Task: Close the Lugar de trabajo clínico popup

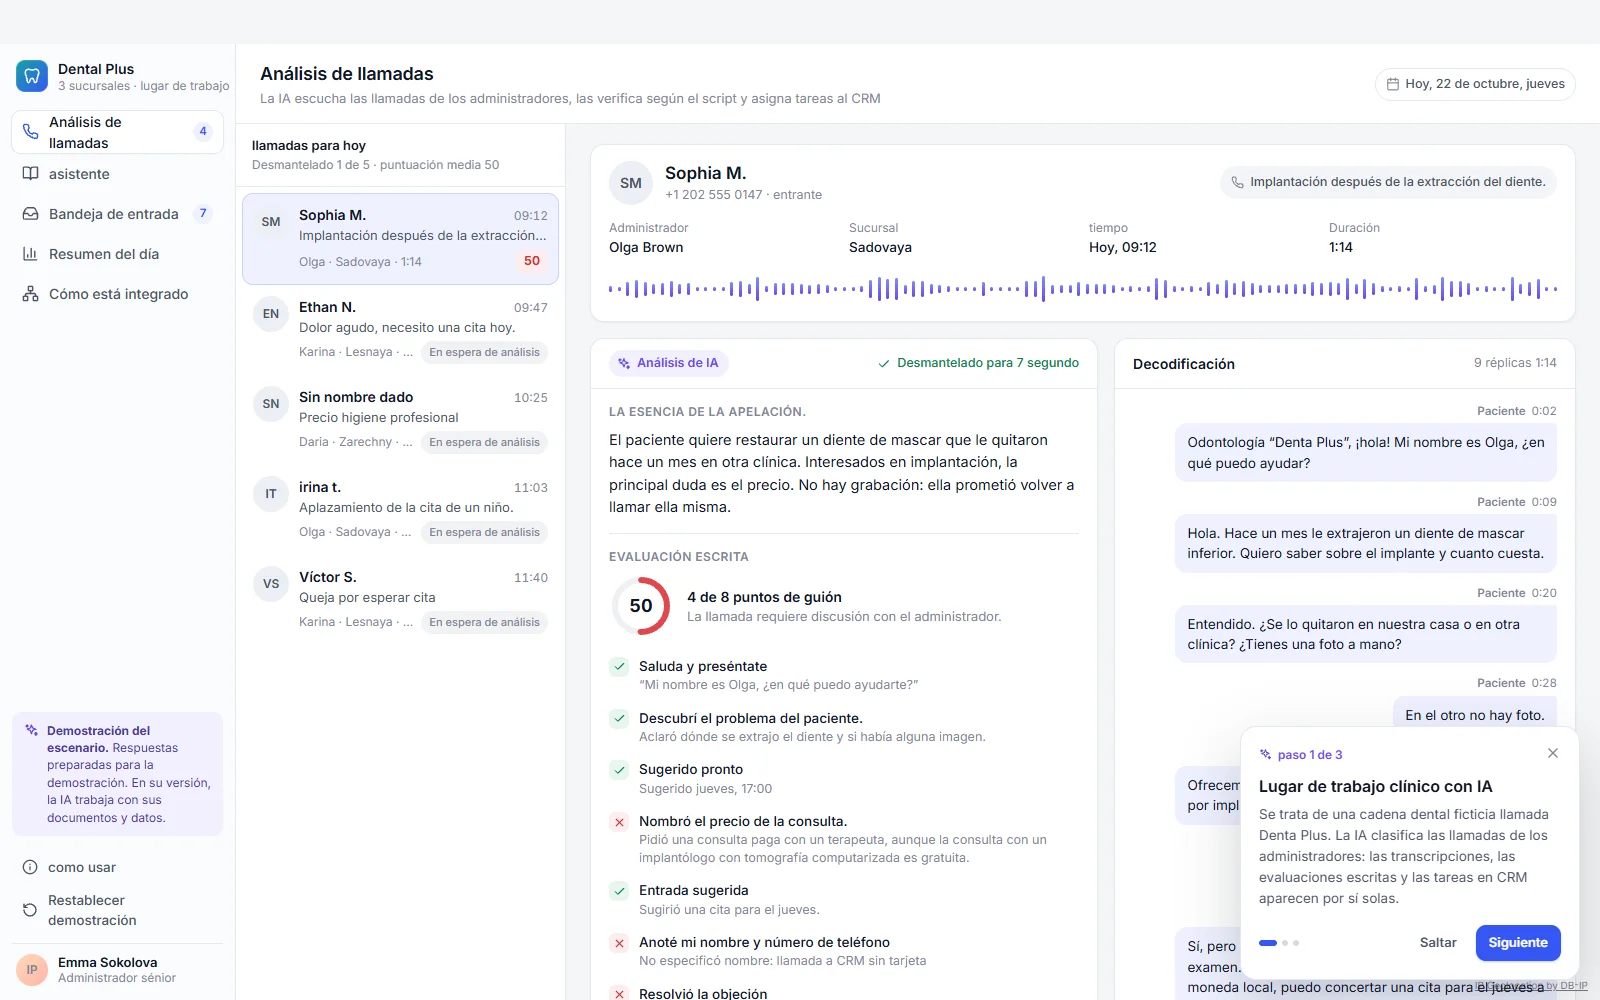Action: [1553, 753]
